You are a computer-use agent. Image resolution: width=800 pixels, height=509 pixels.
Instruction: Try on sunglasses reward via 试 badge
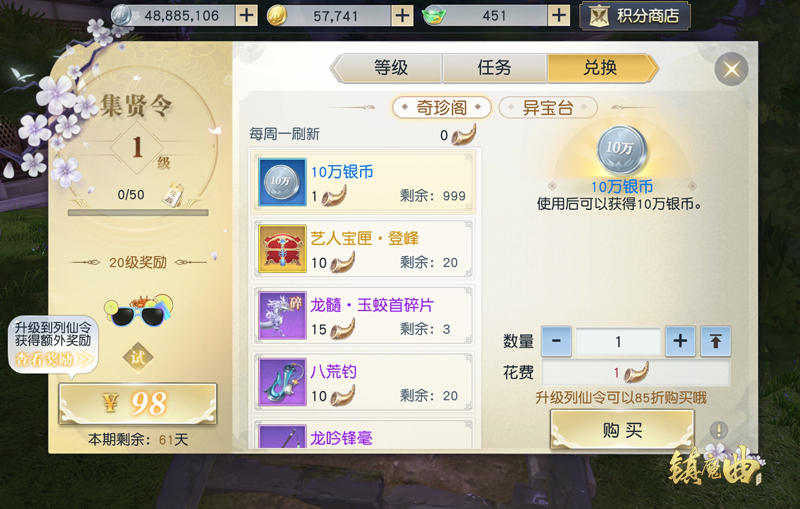point(138,358)
